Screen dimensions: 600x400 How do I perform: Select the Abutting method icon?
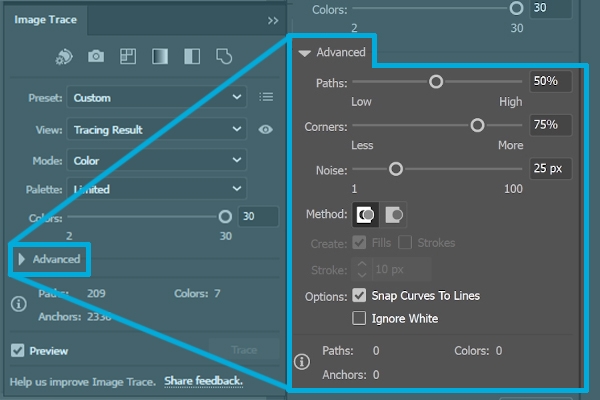pyautogui.click(x=366, y=215)
